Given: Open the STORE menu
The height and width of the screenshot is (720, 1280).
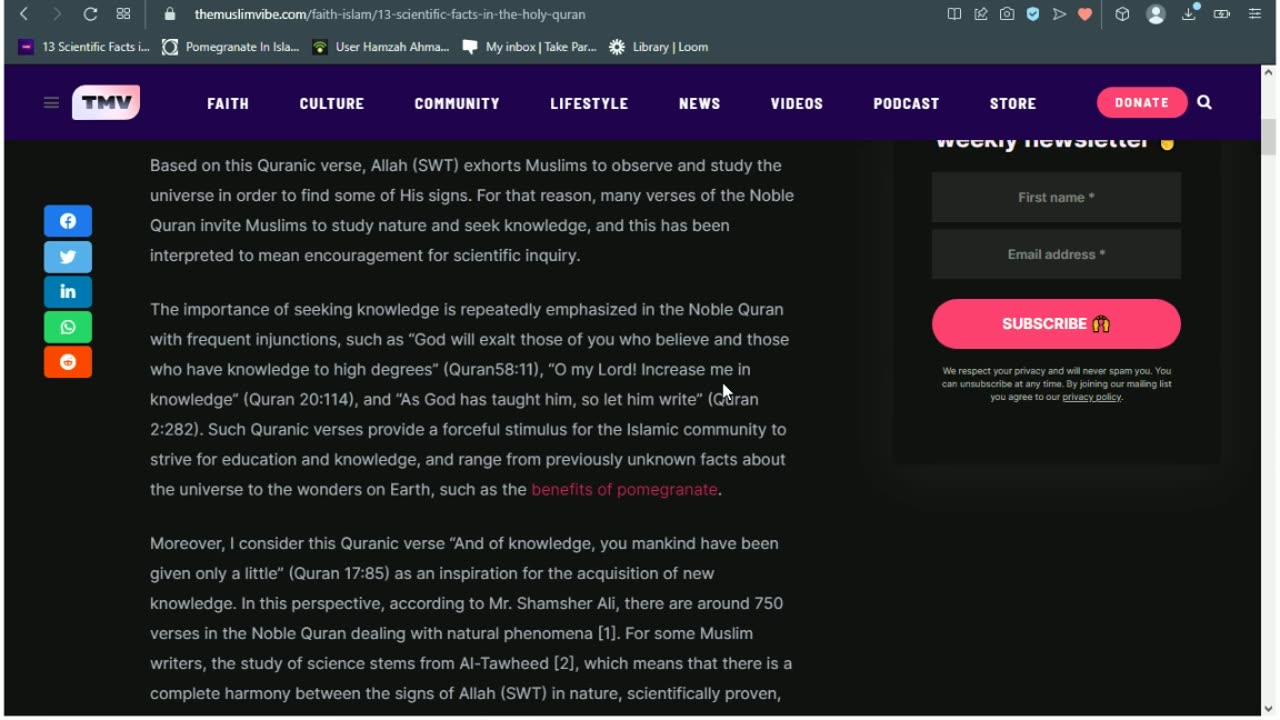Looking at the screenshot, I should point(1013,103).
